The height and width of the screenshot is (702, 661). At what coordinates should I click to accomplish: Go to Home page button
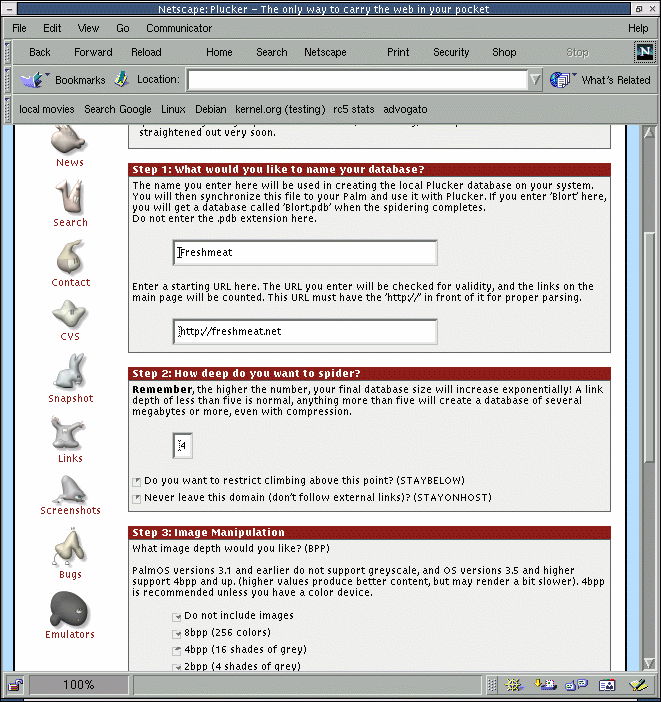pyautogui.click(x=219, y=52)
